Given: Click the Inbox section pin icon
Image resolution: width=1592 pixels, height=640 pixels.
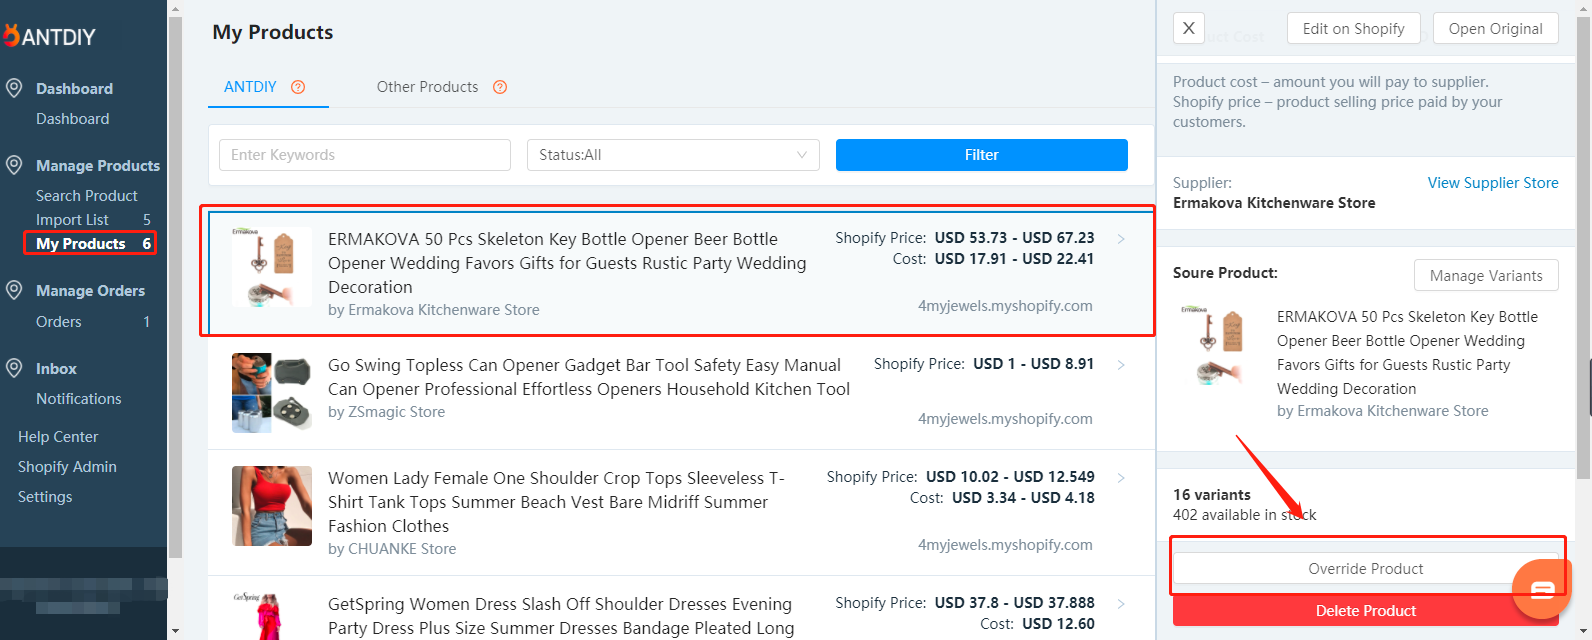Looking at the screenshot, I should [x=14, y=368].
